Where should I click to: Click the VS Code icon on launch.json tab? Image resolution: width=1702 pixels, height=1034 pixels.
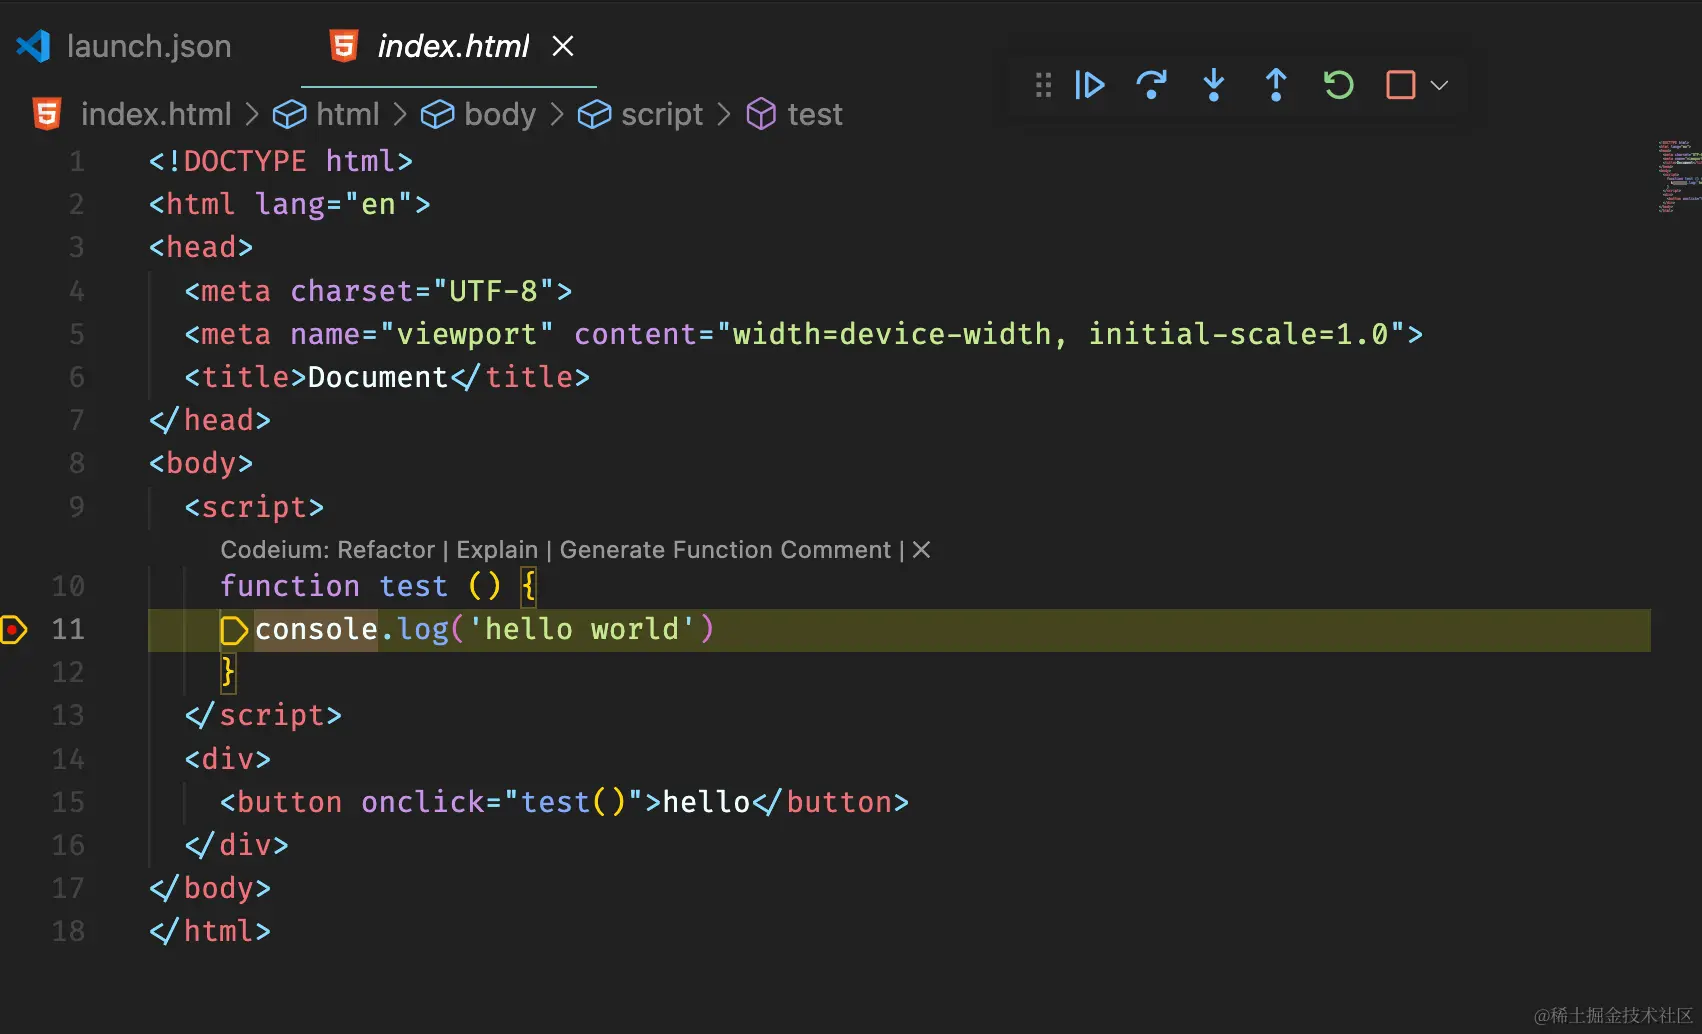point(33,46)
